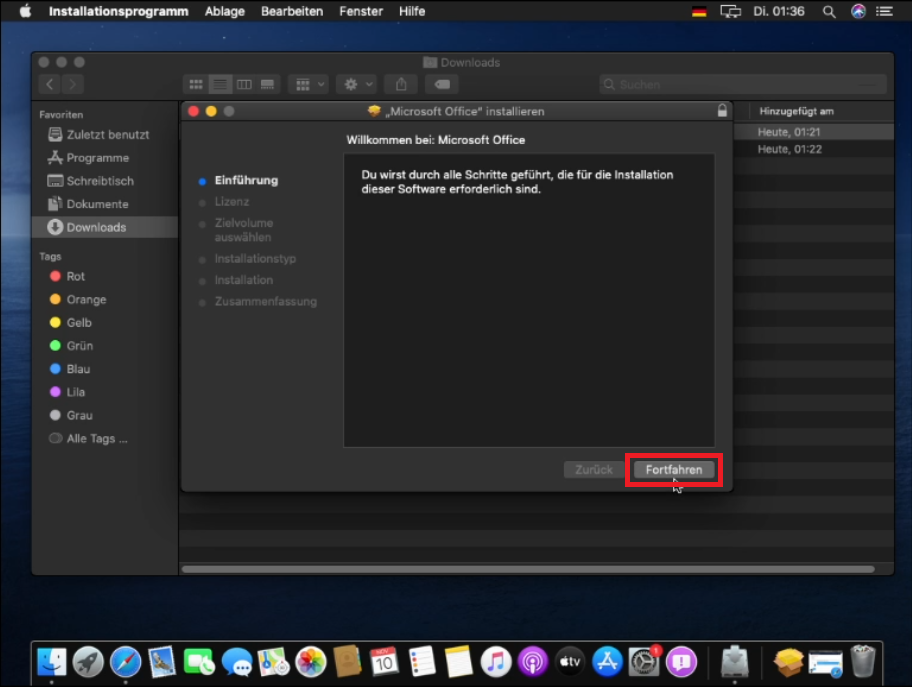
Task: Open the Fenster menu
Action: (x=360, y=11)
